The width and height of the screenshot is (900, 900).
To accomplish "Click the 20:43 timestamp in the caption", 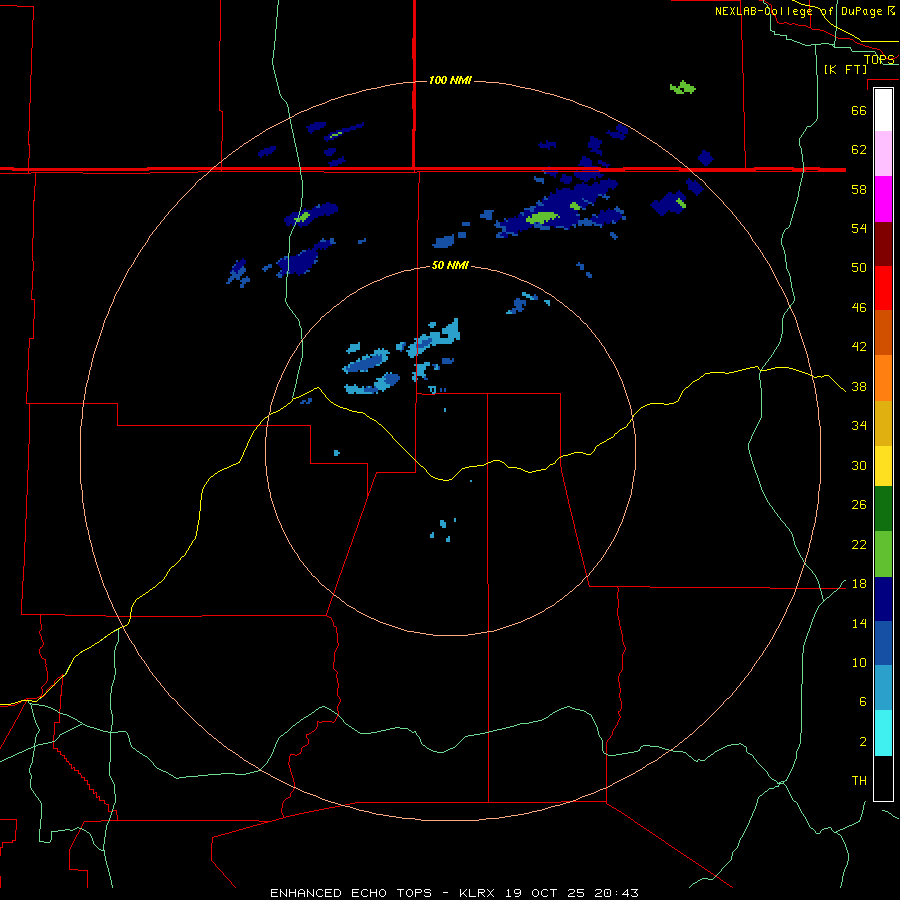I will pyautogui.click(x=615, y=893).
